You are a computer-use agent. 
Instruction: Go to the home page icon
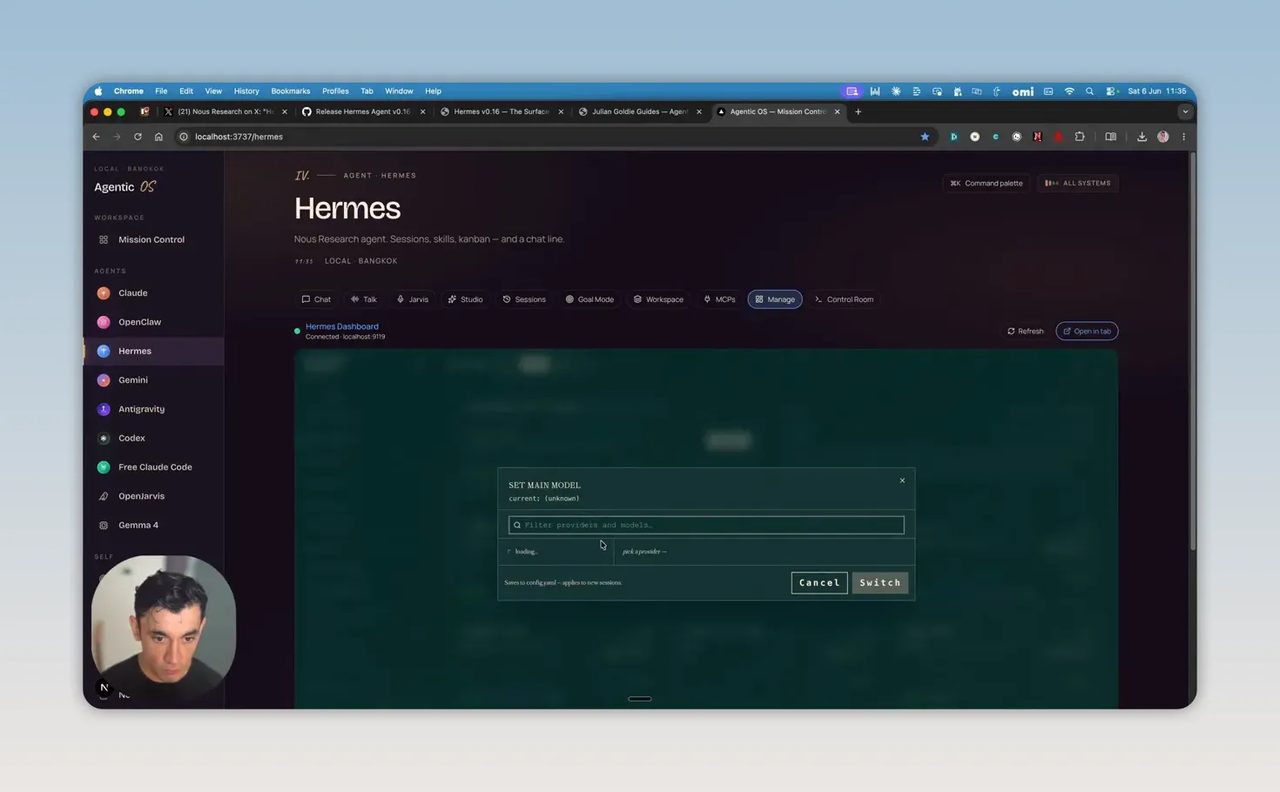(x=159, y=137)
